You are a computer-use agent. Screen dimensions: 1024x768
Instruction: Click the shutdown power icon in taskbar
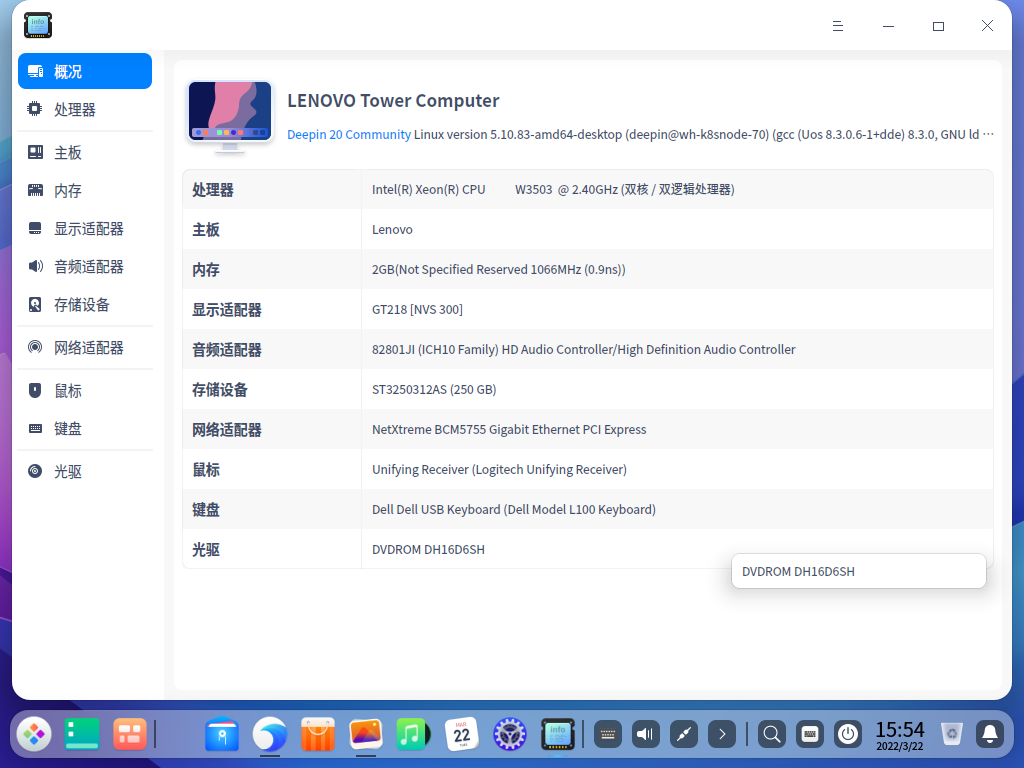[x=847, y=734]
